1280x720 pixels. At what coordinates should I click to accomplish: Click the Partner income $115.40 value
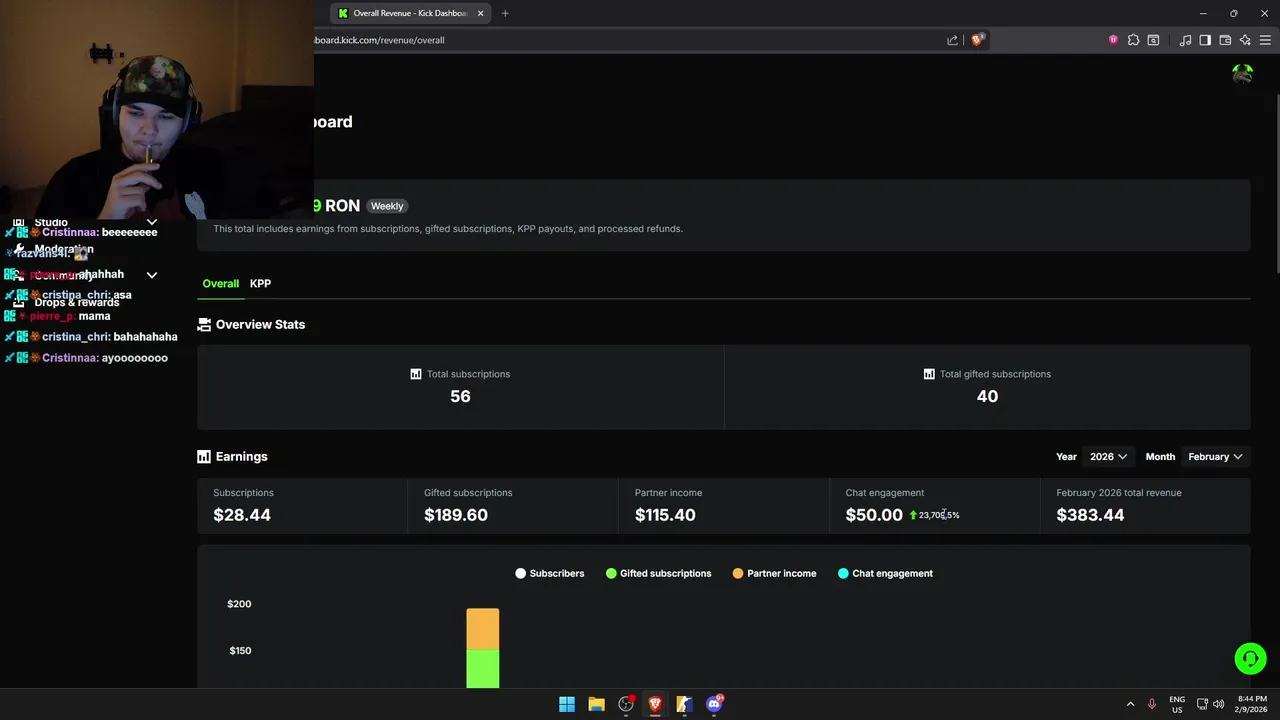[665, 515]
